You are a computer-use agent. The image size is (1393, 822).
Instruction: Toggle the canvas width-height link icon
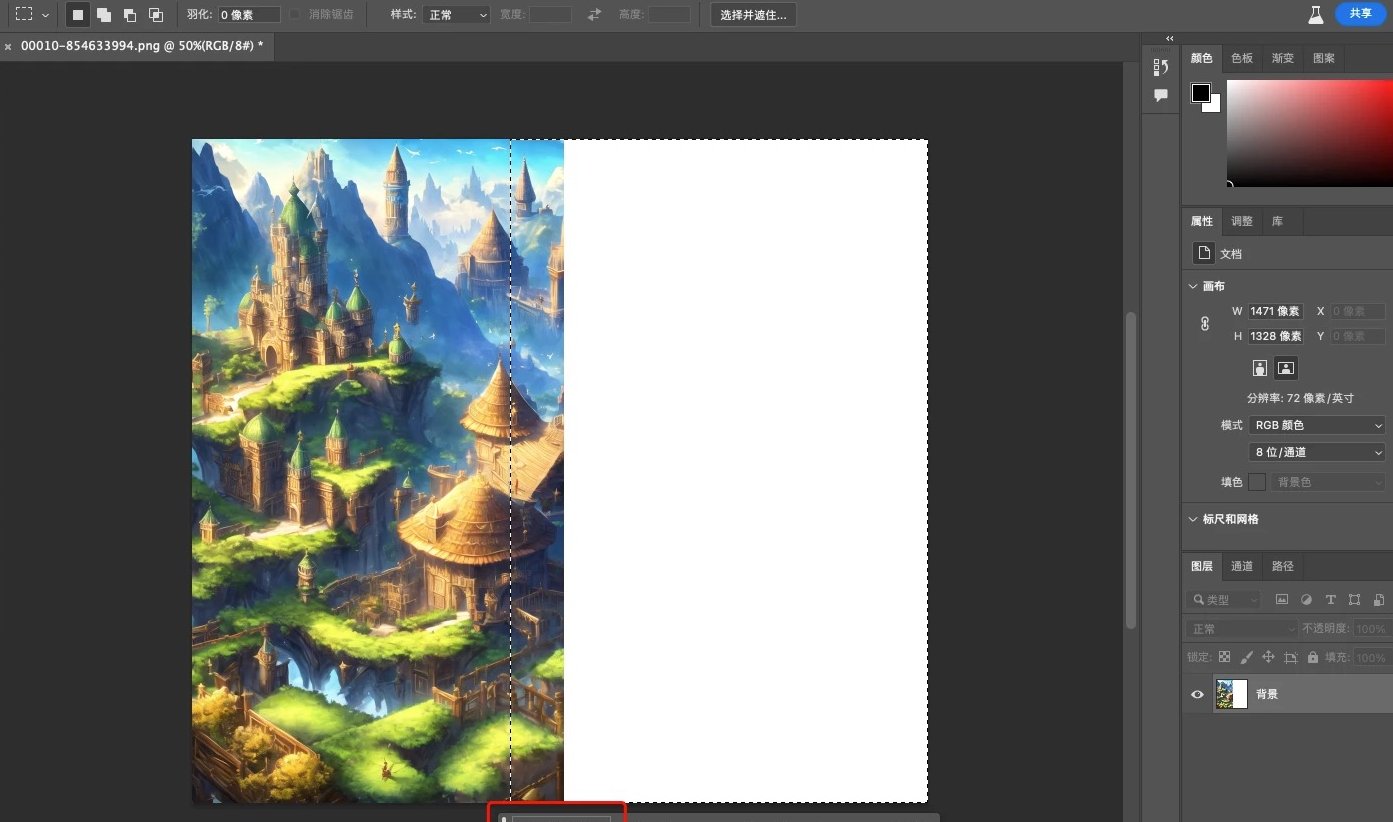click(x=1205, y=324)
